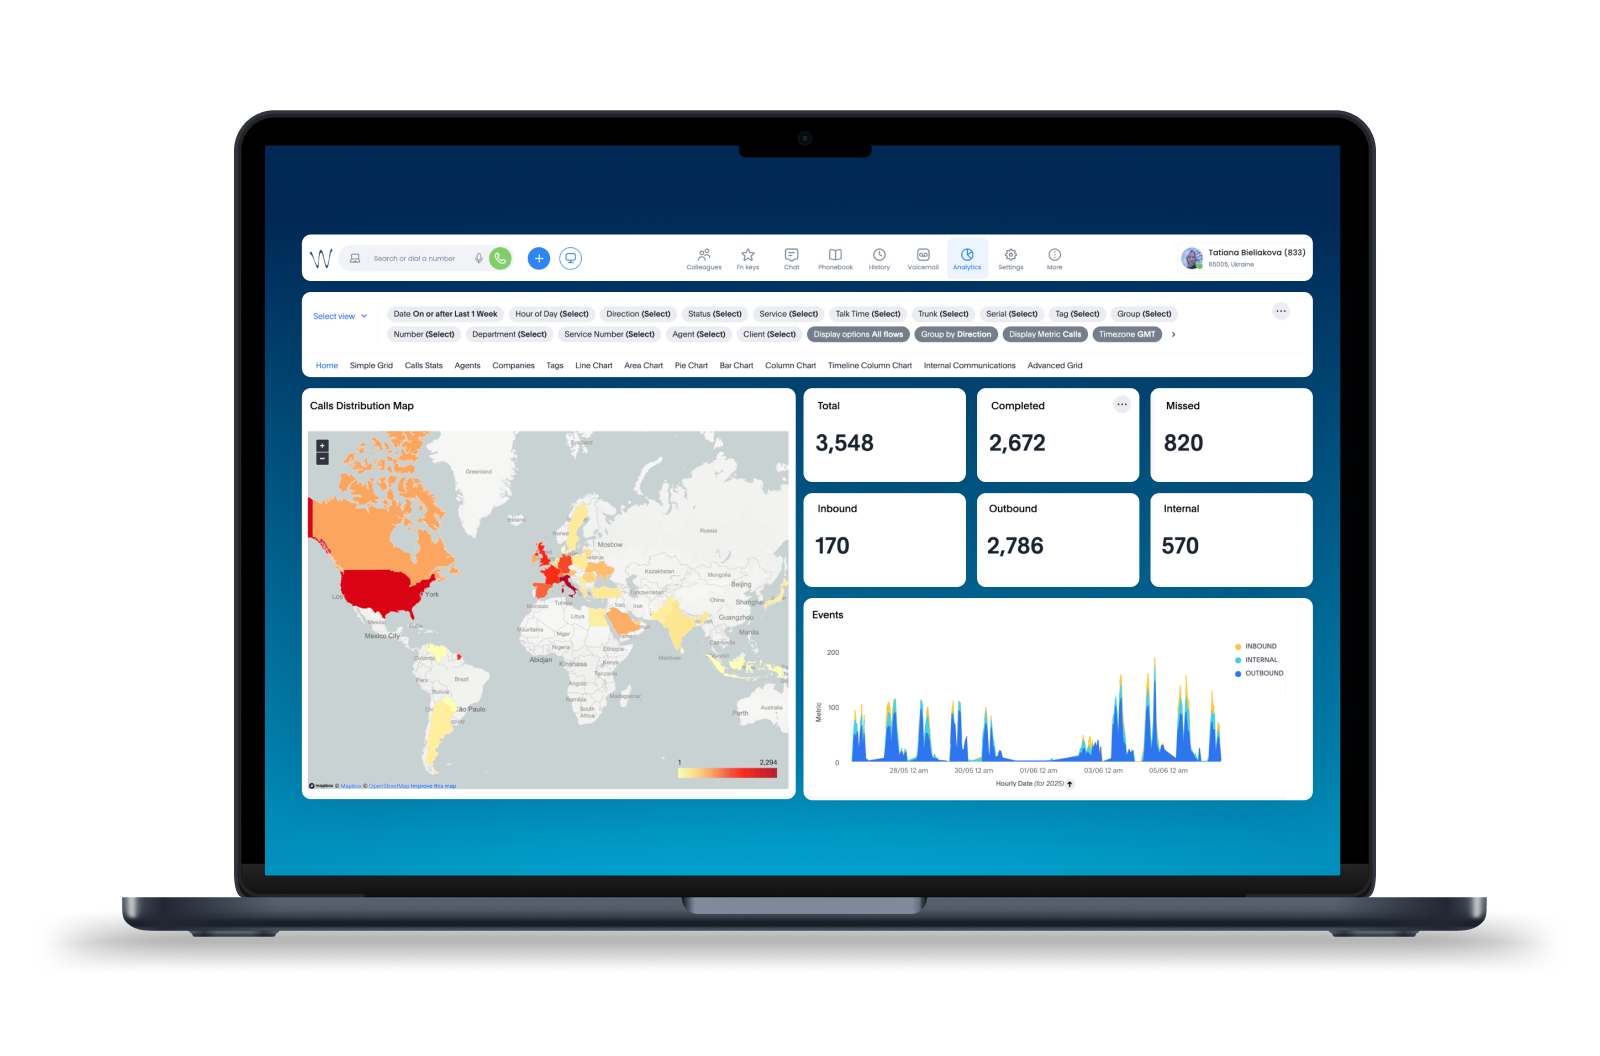
Task: Switch to the Calls Stats tab
Action: [423, 366]
